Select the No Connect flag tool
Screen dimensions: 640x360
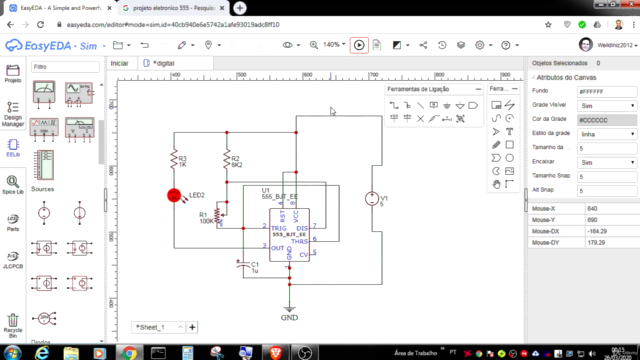click(420, 118)
